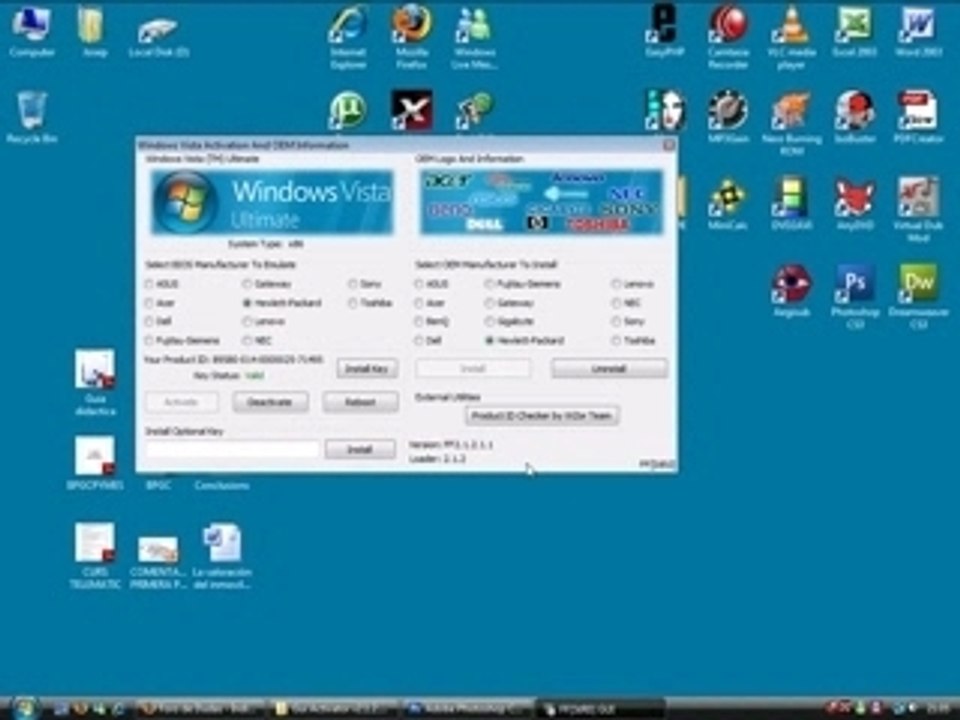Click the Firefox taskbar window button
The height and width of the screenshot is (720, 960).
[201, 709]
